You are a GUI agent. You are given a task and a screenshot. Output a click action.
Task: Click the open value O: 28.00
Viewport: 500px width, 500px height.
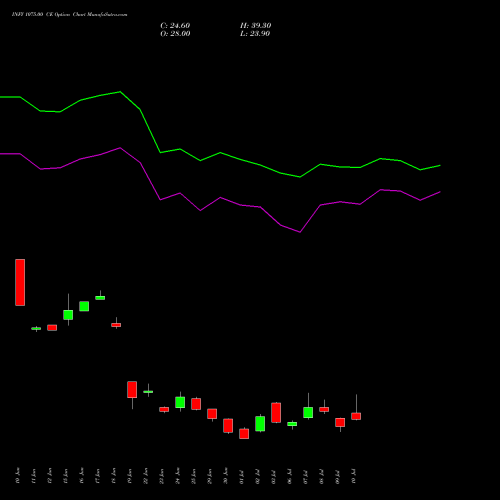pos(175,34)
